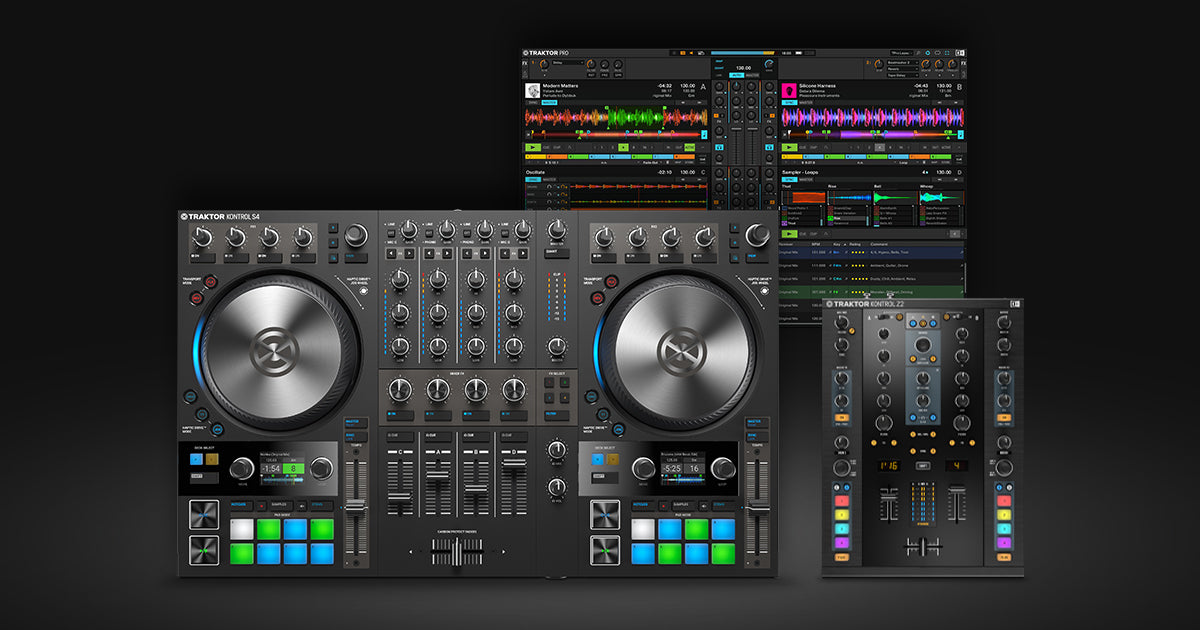Toggle SYNC on deck B
Image resolution: width=1200 pixels, height=630 pixels.
(x=789, y=102)
